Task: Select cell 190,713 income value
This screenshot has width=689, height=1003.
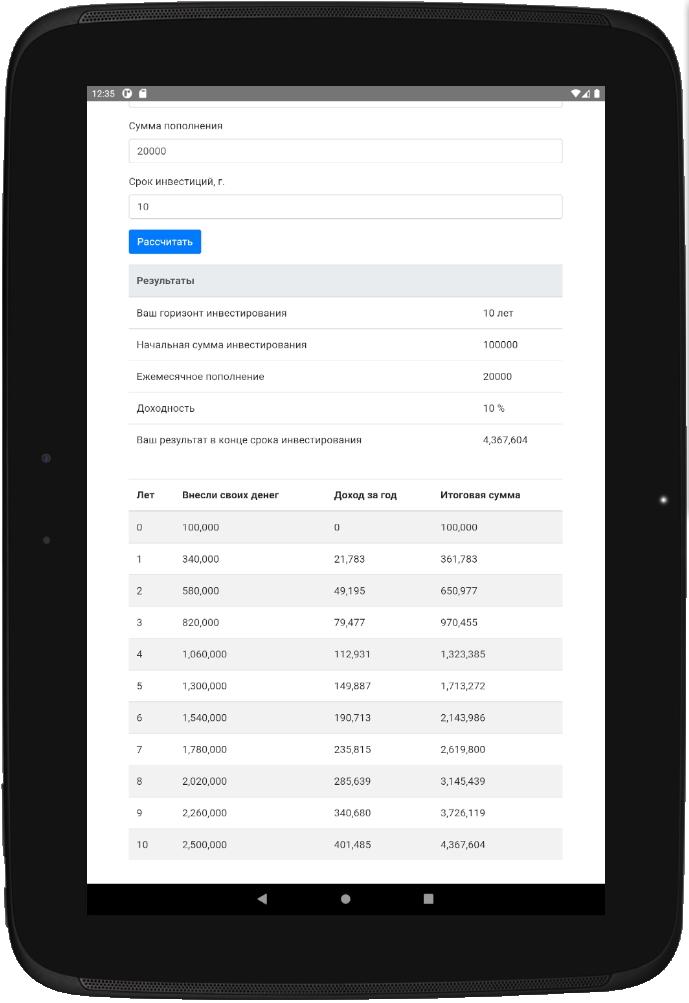Action: click(x=352, y=718)
